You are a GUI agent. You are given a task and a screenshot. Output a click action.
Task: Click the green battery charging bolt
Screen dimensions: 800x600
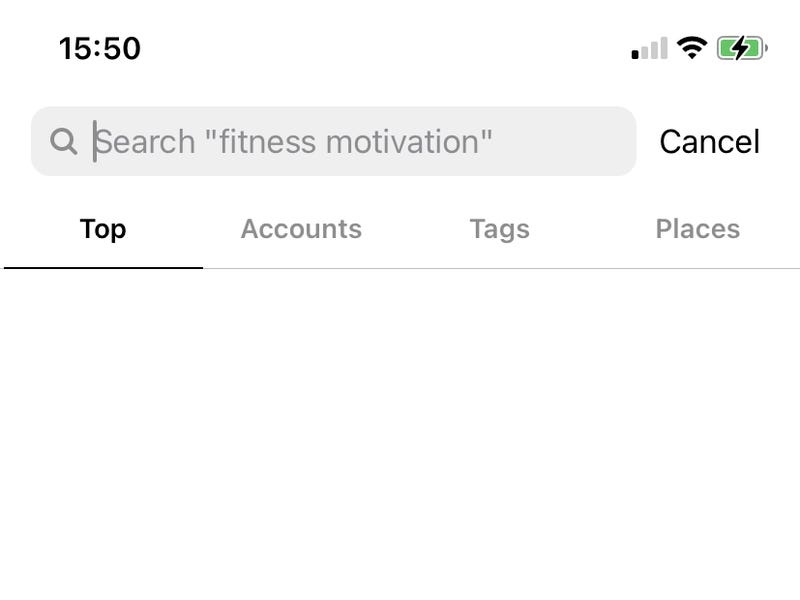pos(739,48)
